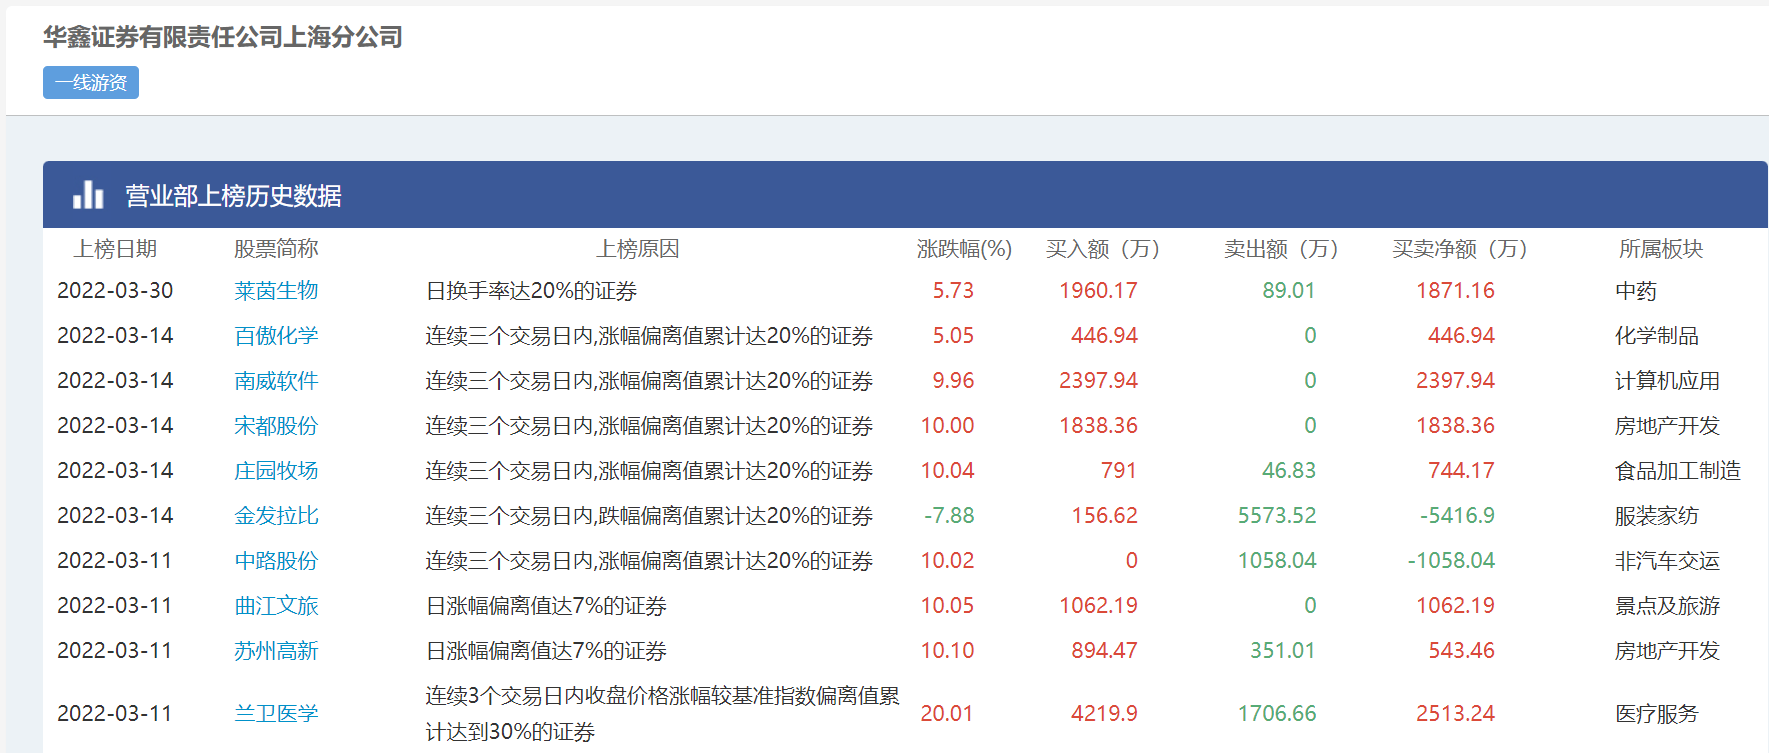Click the 股票简称 column header

(276, 249)
